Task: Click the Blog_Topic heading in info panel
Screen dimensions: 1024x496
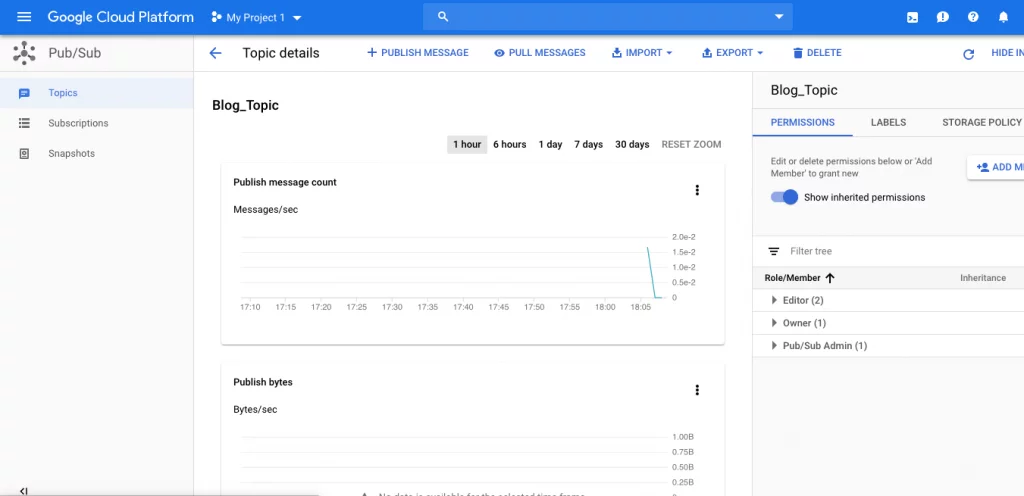Action: [x=804, y=90]
